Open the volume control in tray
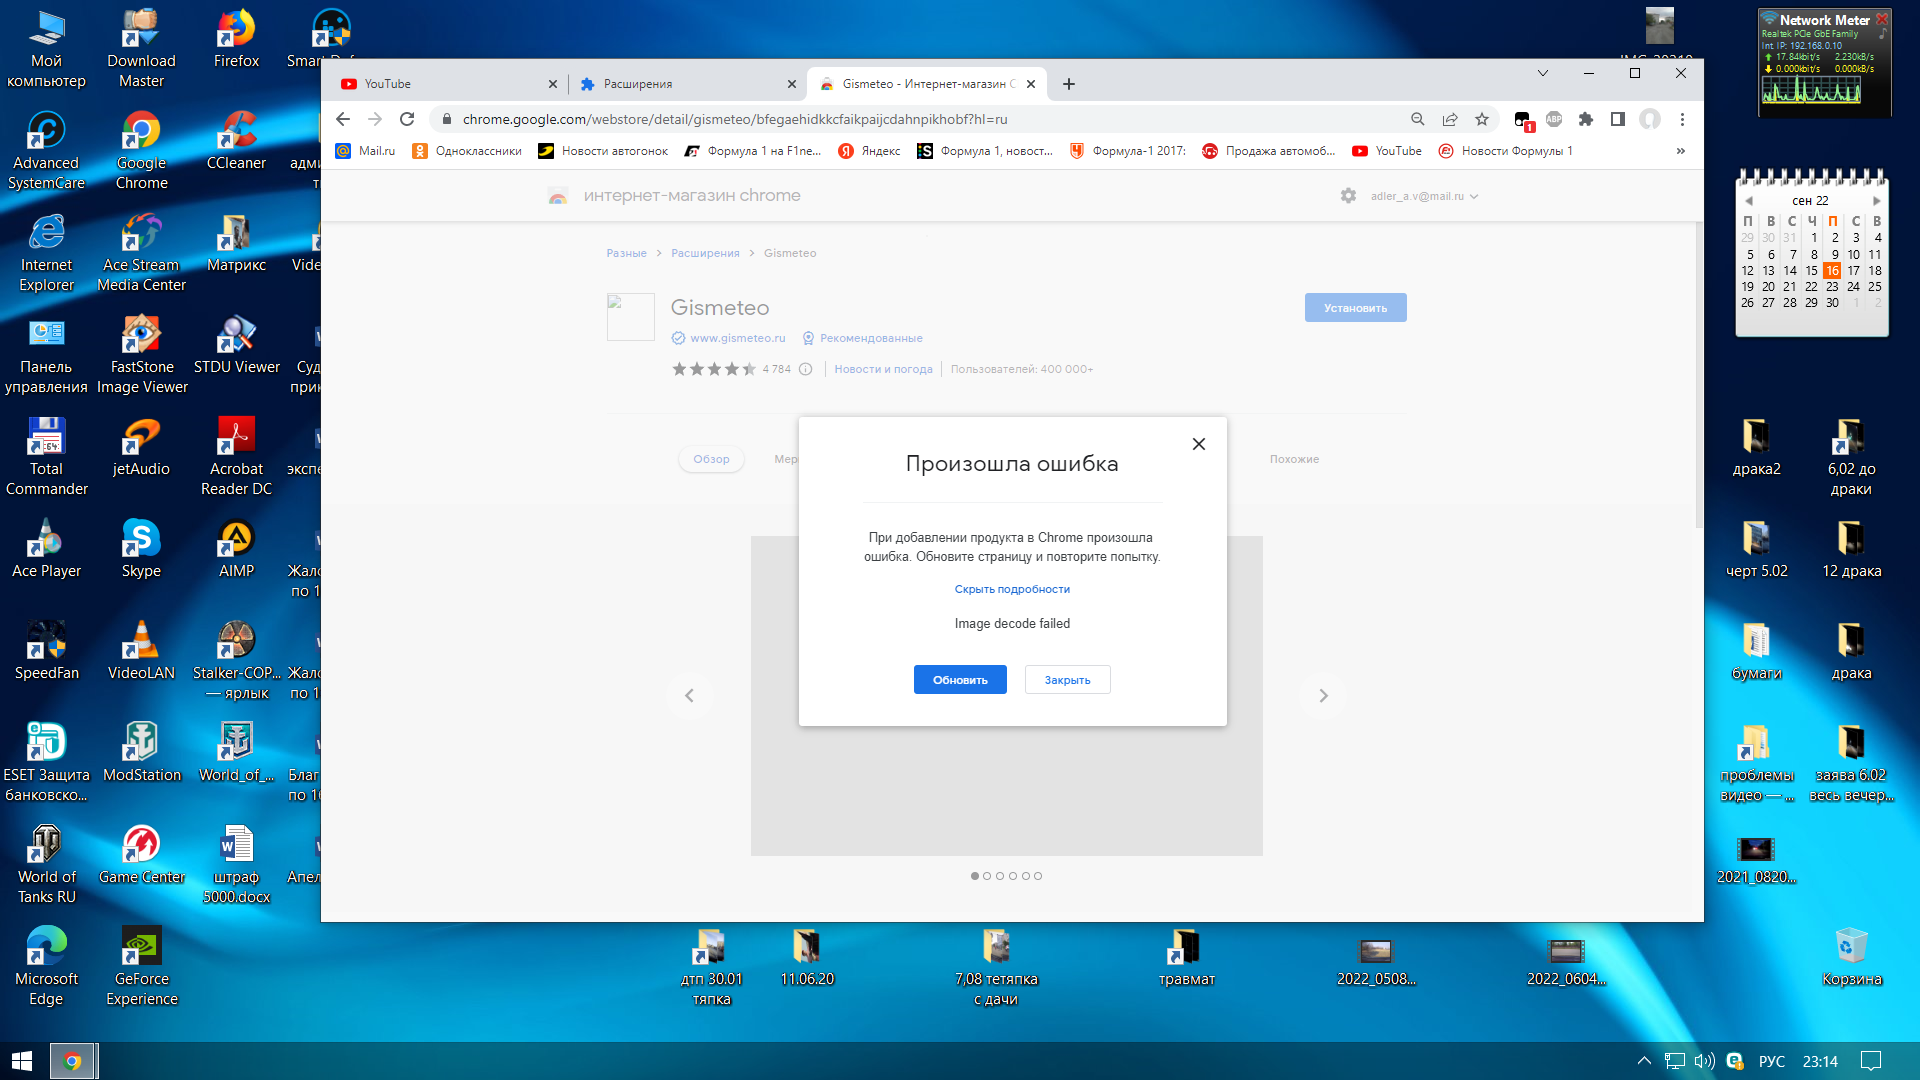Image resolution: width=1920 pixels, height=1080 pixels. point(1704,1061)
